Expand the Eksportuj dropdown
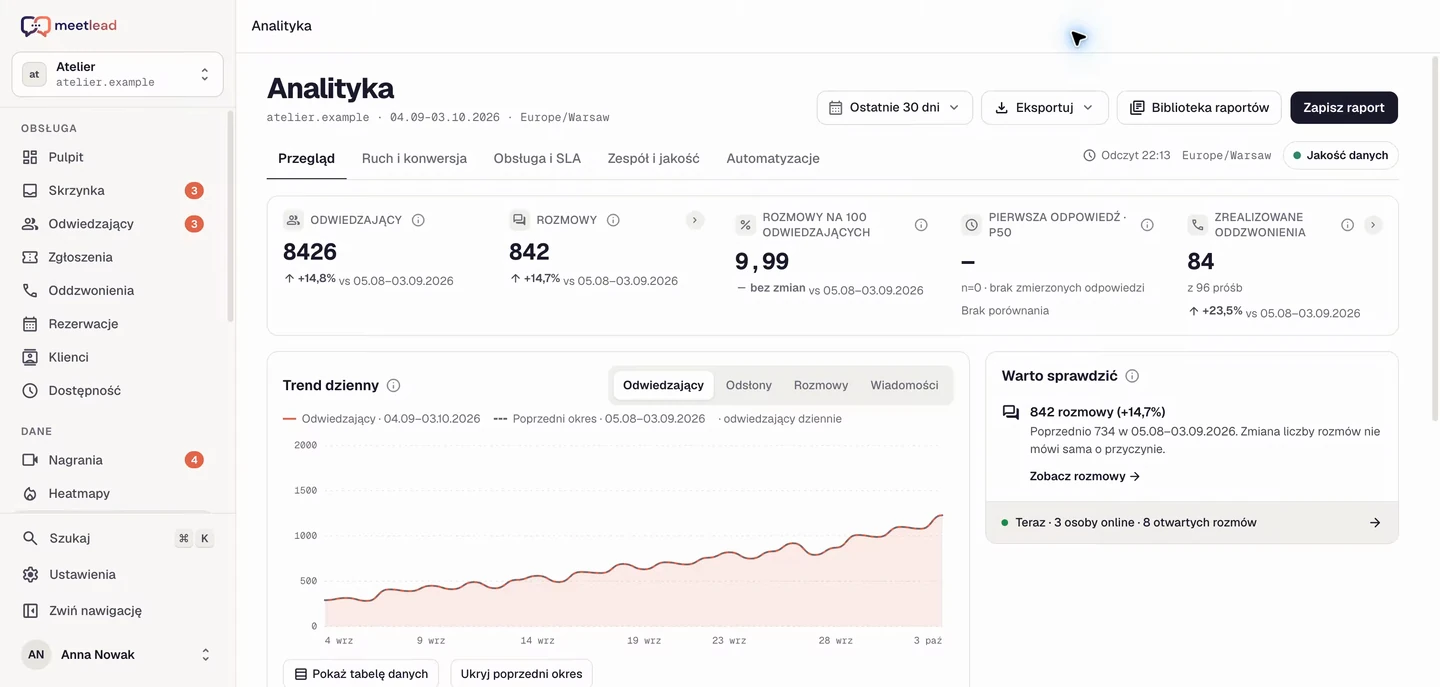Screen dimensions: 1440x687 tap(1045, 108)
